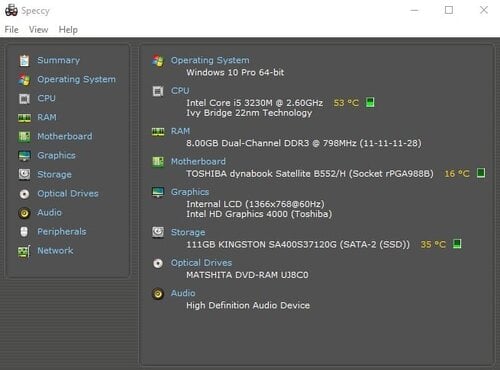This screenshot has height=370, width=500.
Task: Select Graphics in the sidebar list
Action: click(56, 156)
